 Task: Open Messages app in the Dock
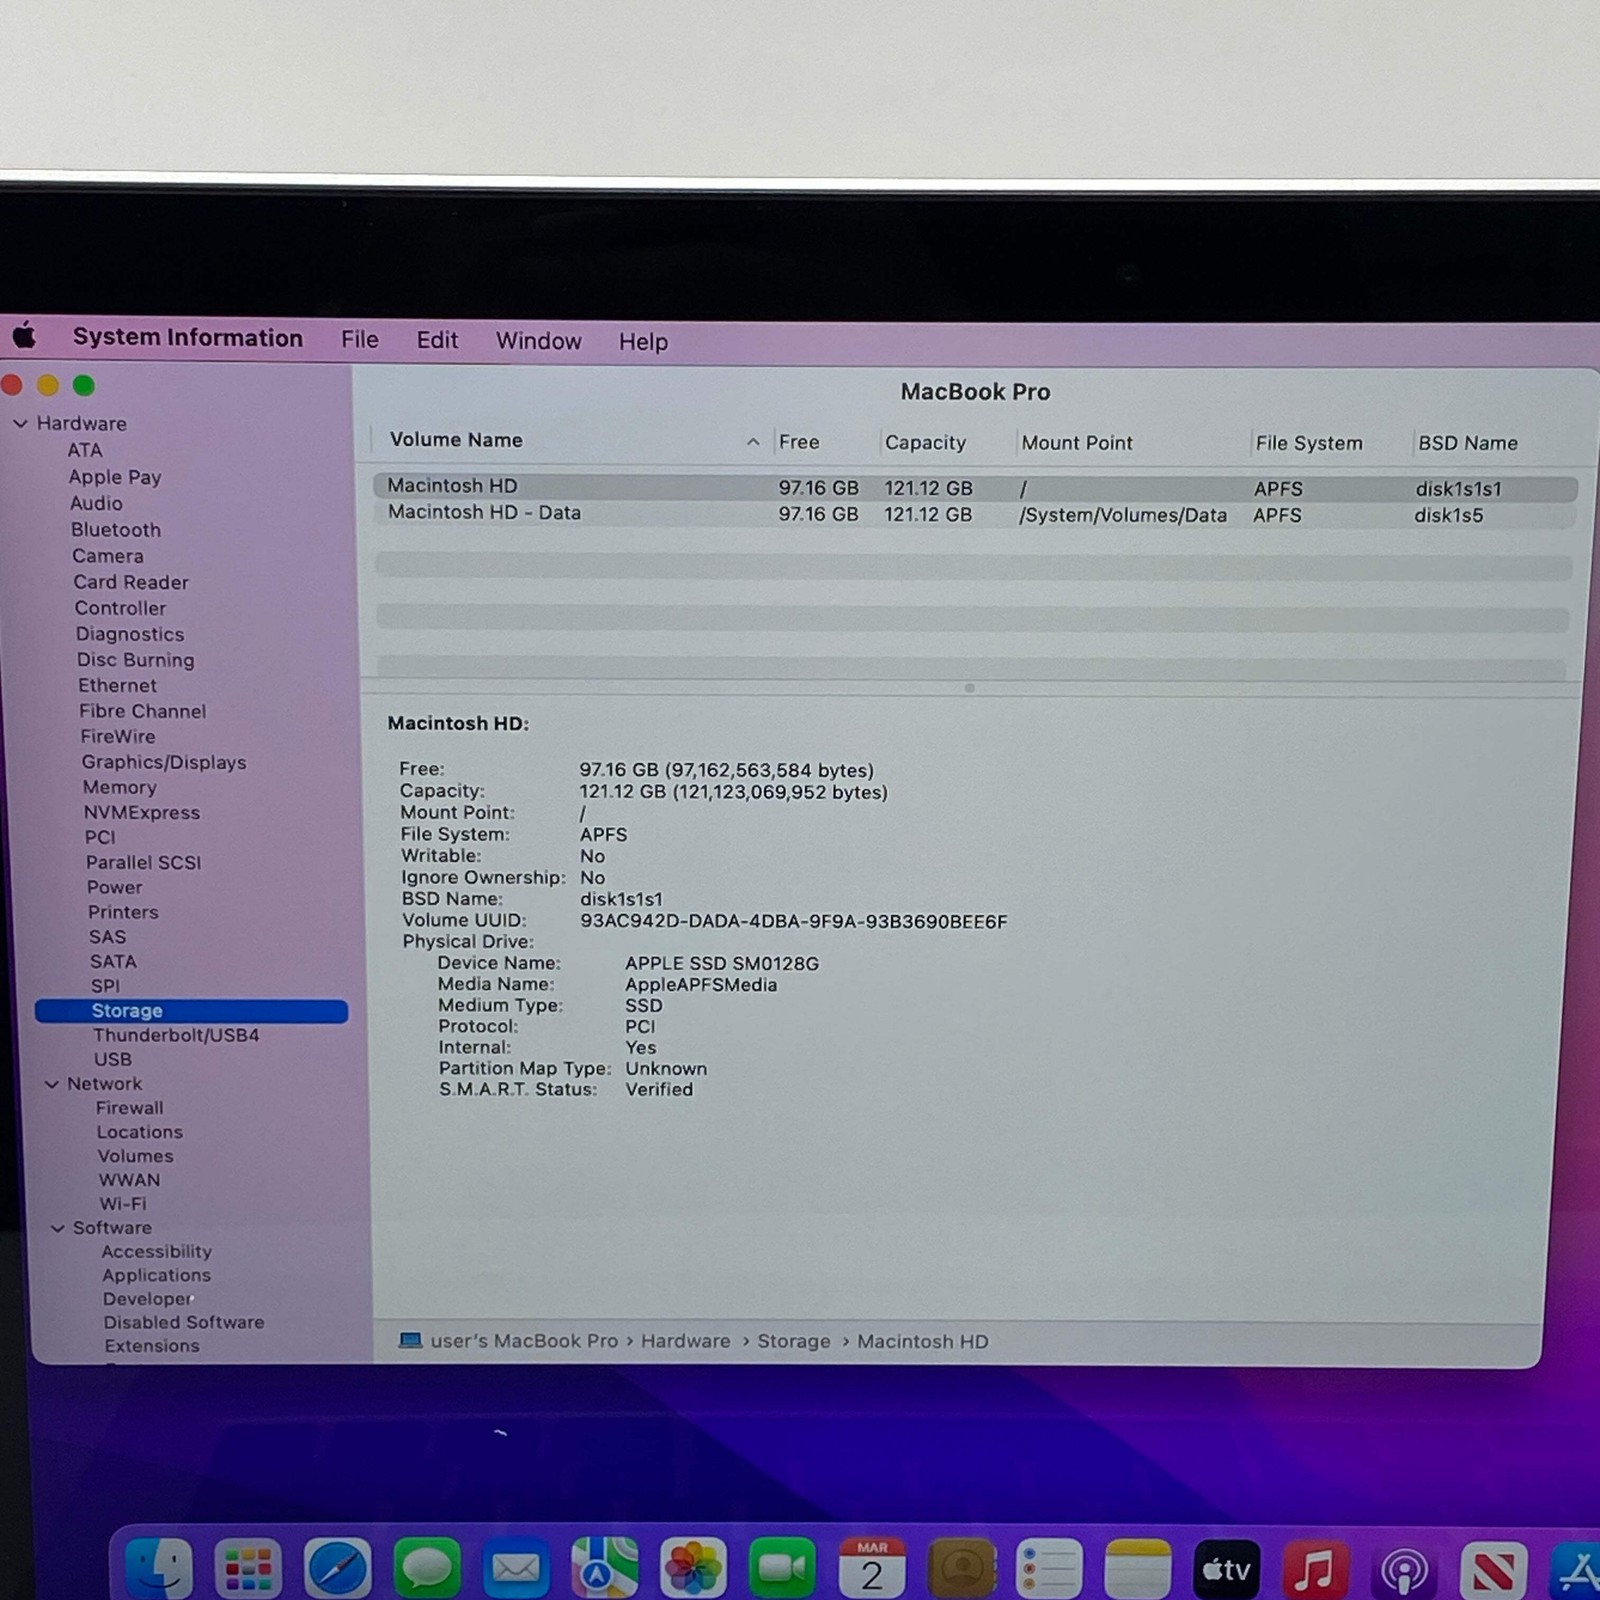pos(427,1568)
